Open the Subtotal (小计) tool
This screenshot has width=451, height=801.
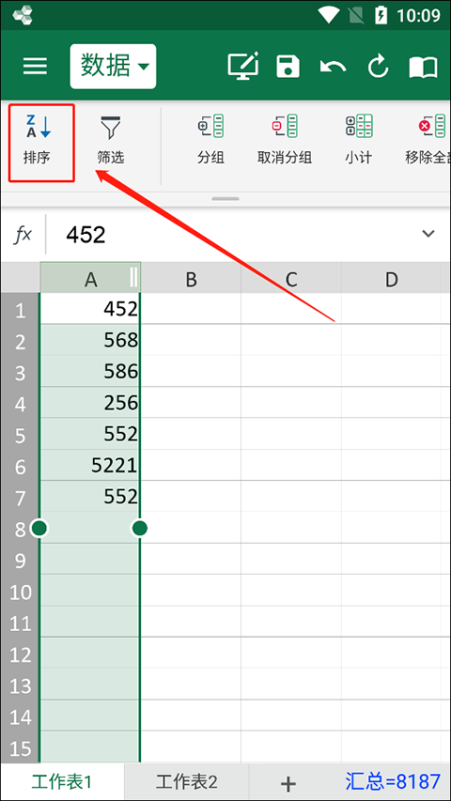coord(359,127)
